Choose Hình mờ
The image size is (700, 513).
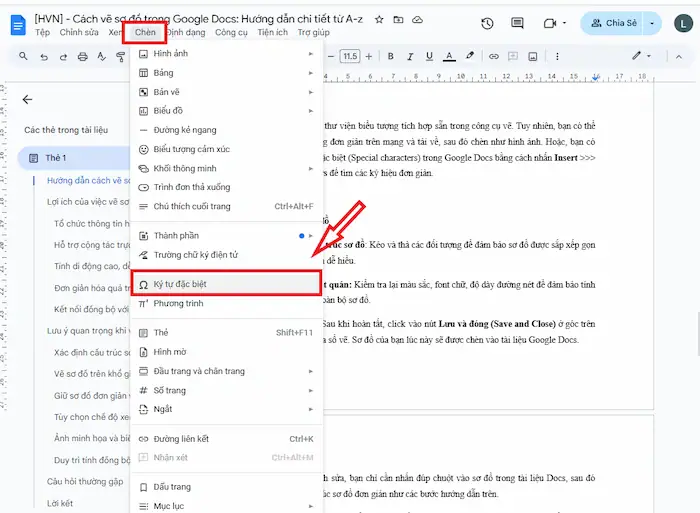pos(226,352)
